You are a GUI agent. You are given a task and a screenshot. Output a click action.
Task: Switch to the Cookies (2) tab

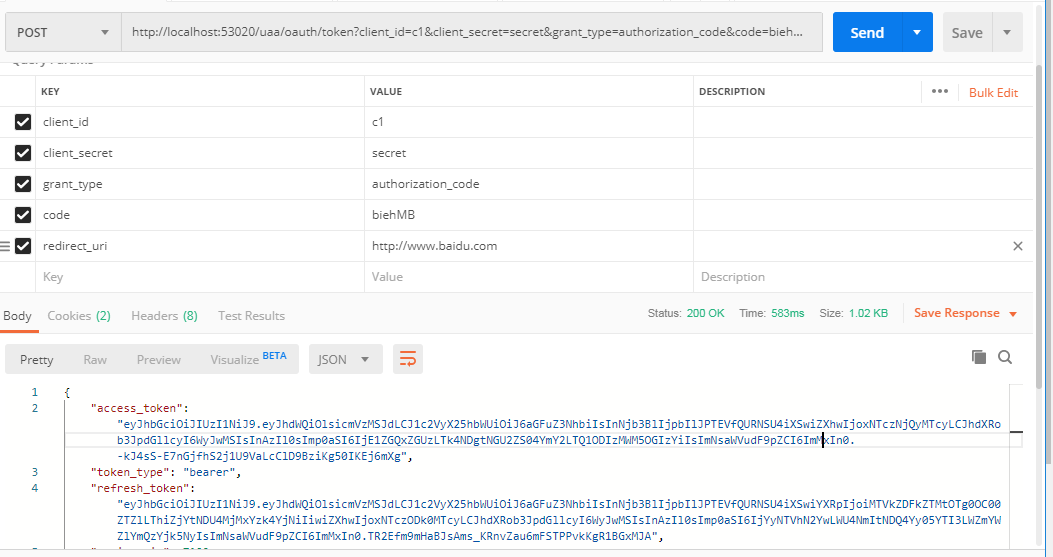coord(79,316)
